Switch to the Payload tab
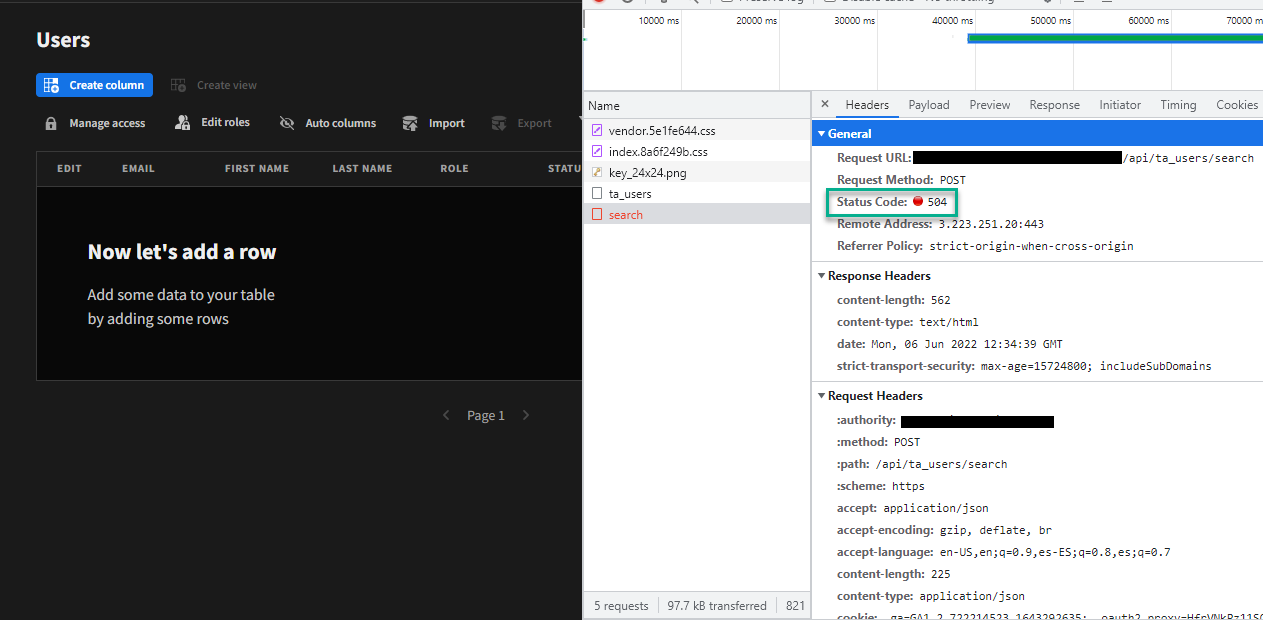 [x=929, y=105]
